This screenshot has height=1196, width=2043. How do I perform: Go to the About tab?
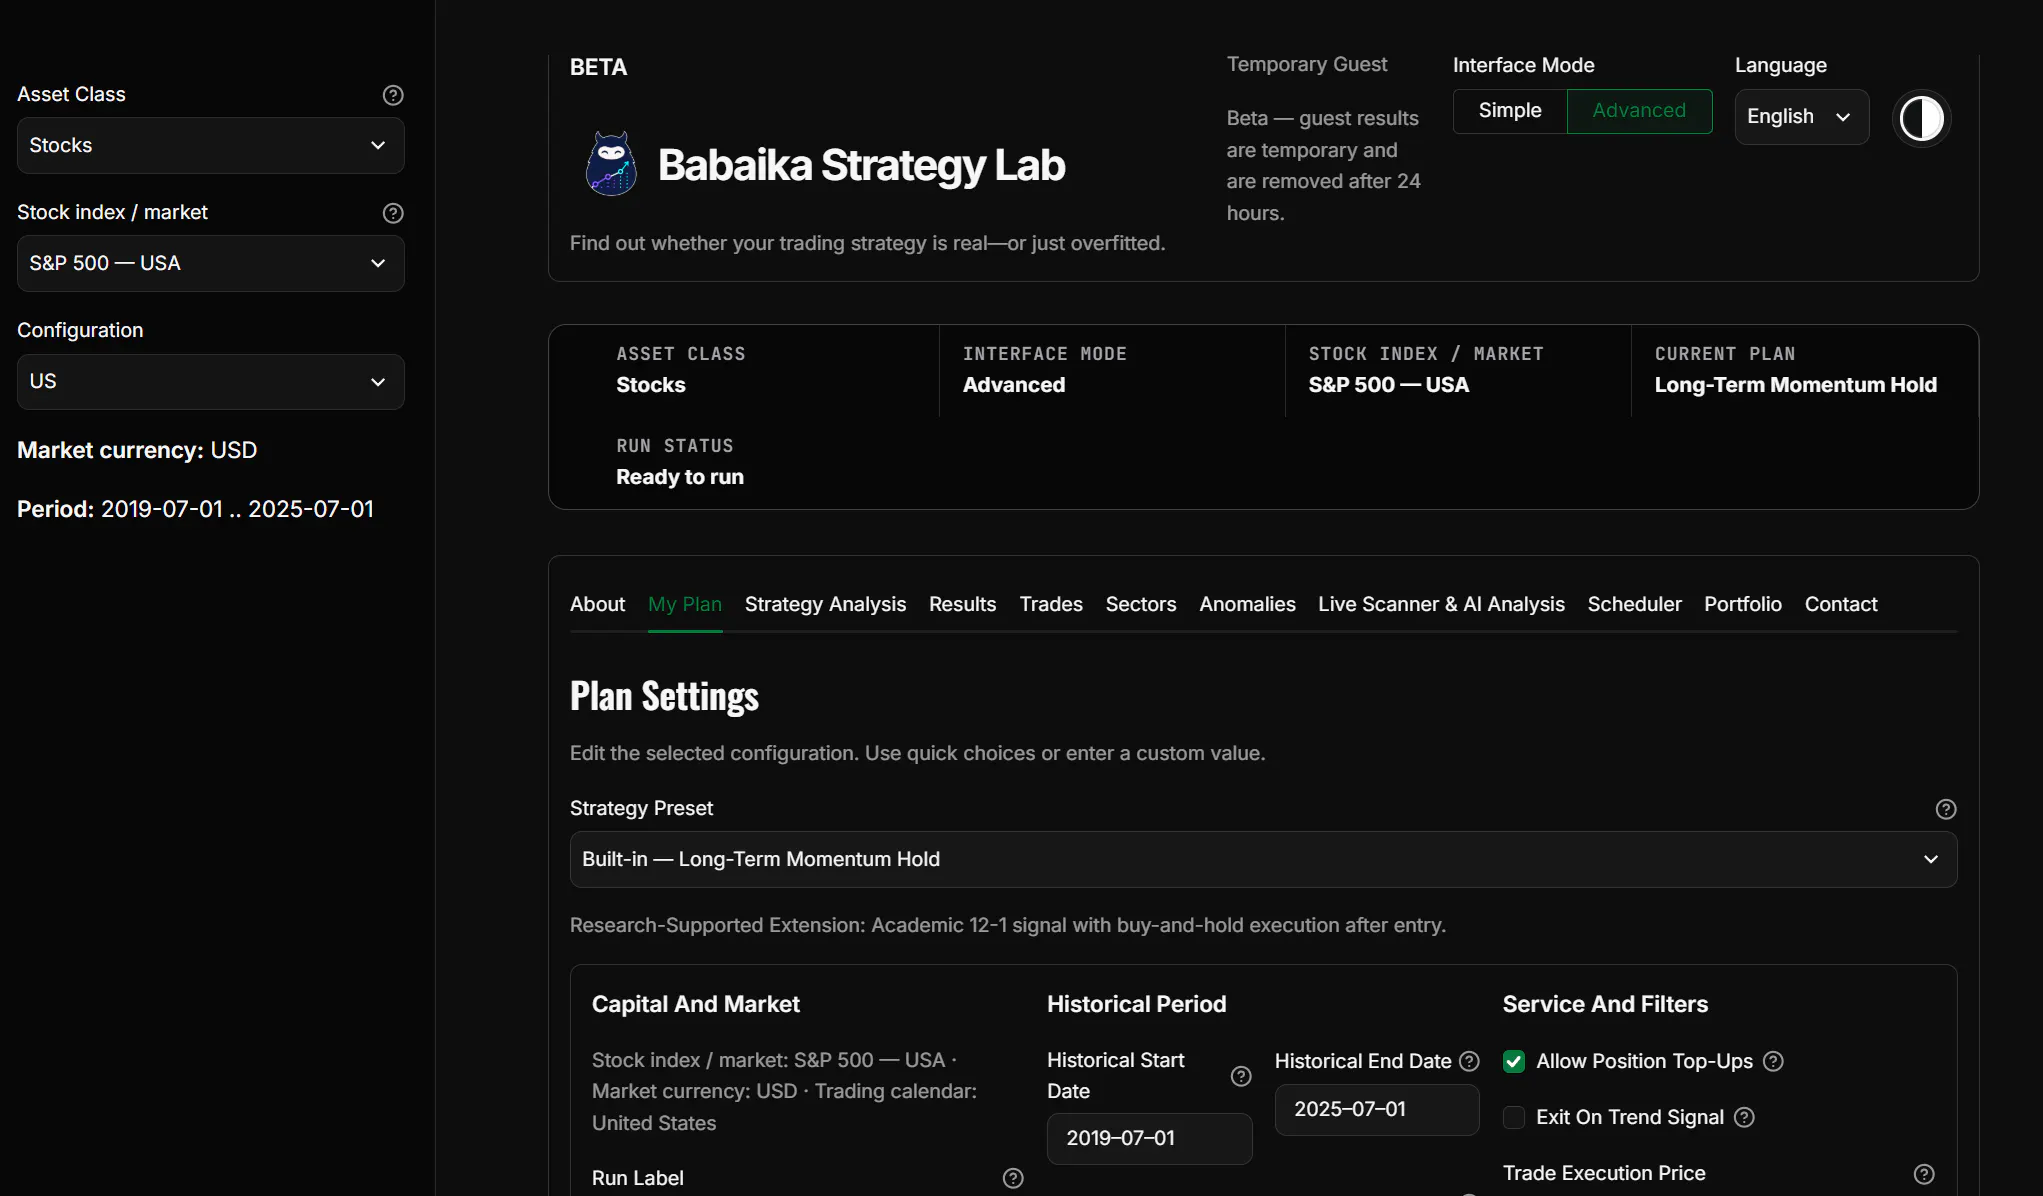(x=597, y=604)
